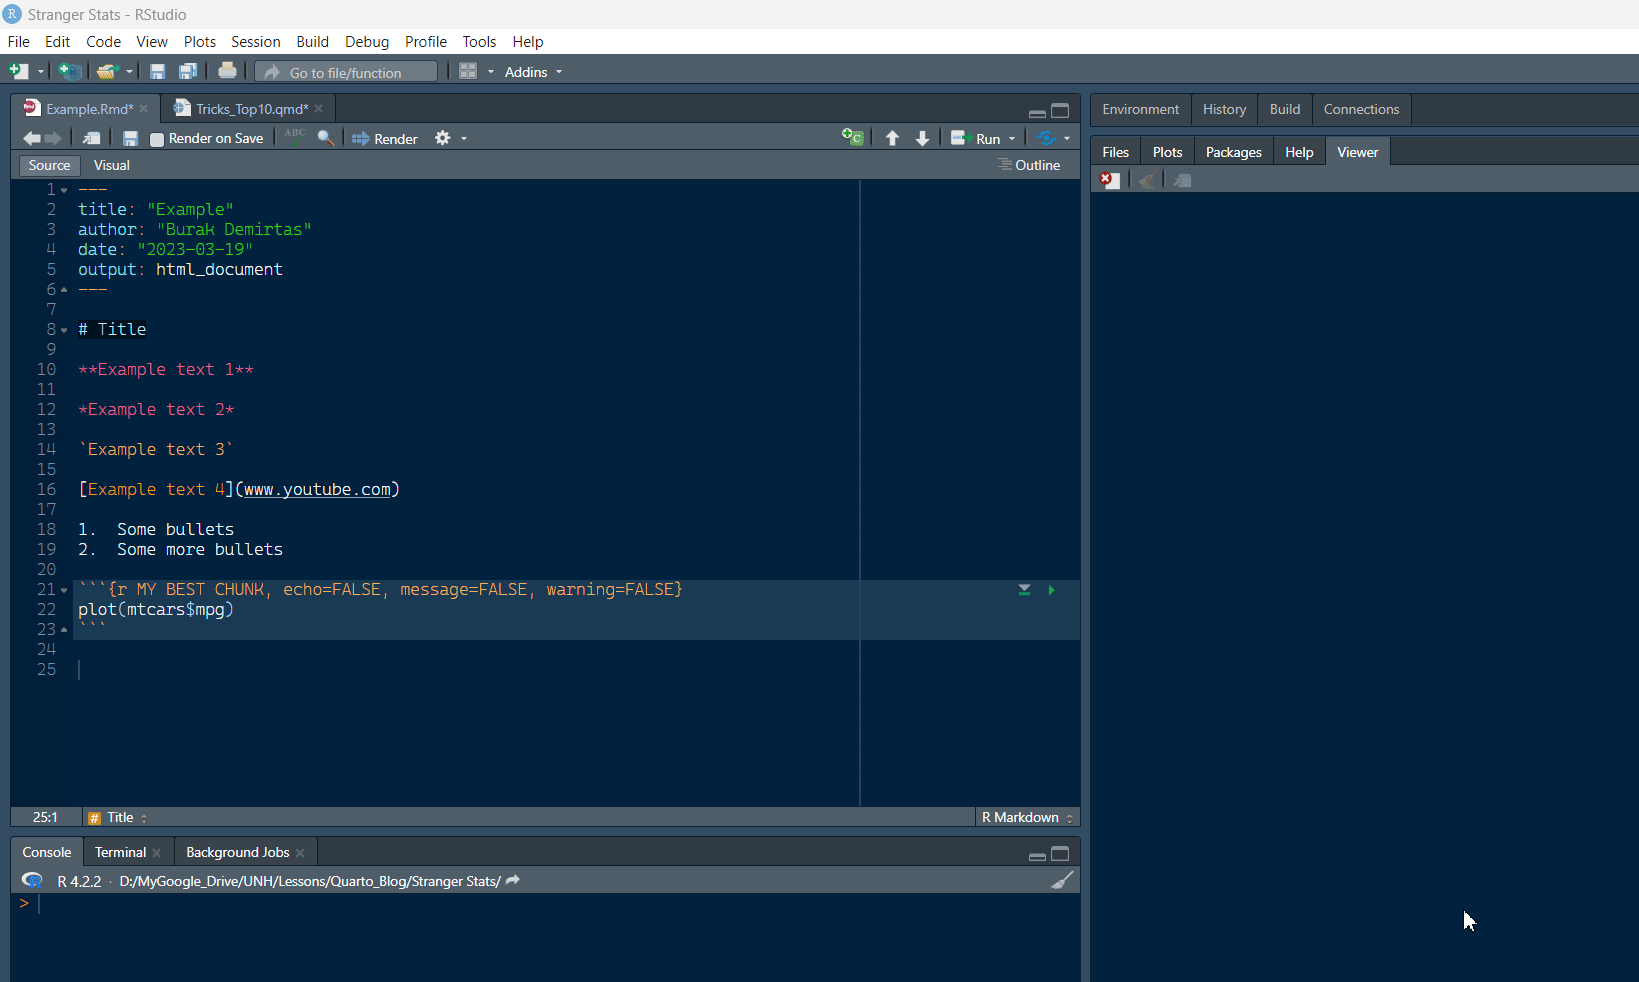Insert a new code chunk
Image resolution: width=1639 pixels, height=982 pixels.
(x=852, y=137)
